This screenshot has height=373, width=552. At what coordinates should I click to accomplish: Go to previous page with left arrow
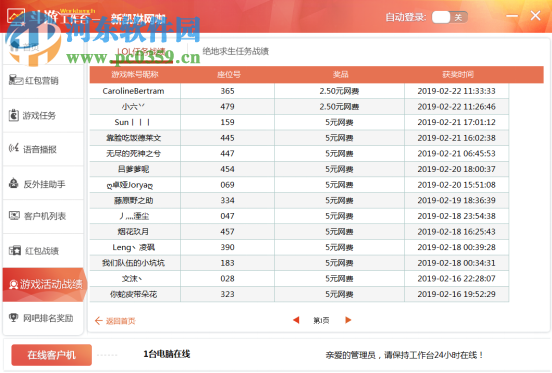296,320
